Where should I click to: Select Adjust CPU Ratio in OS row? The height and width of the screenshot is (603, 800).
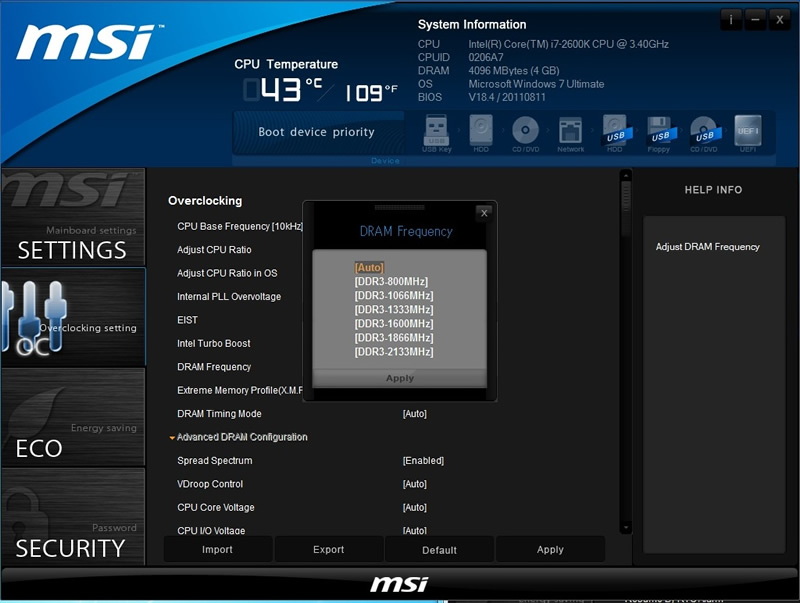pos(227,273)
